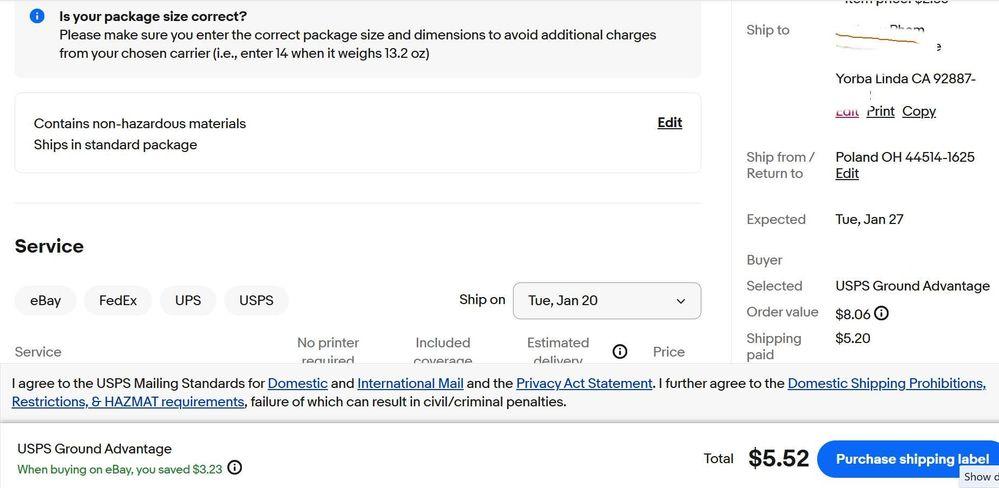Print the Ship to address
The height and width of the screenshot is (488, 999).
[x=880, y=111]
